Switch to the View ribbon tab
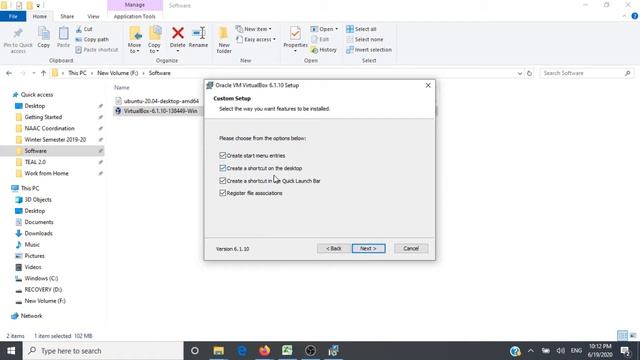The image size is (640, 360). (93, 16)
